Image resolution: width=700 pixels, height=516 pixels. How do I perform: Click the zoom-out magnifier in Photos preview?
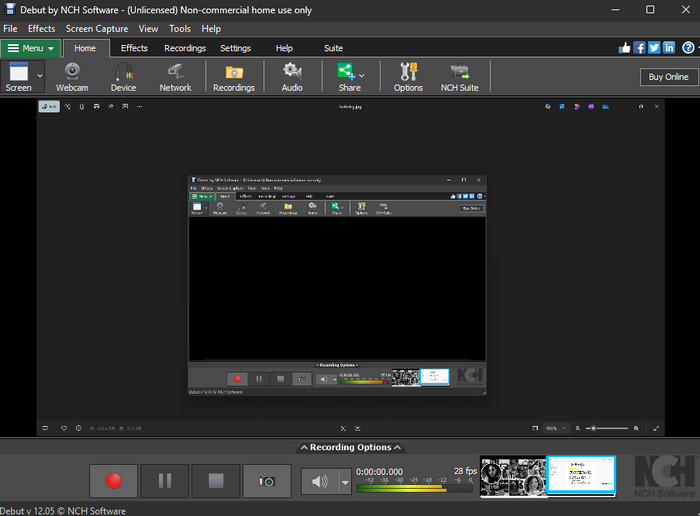(578, 429)
